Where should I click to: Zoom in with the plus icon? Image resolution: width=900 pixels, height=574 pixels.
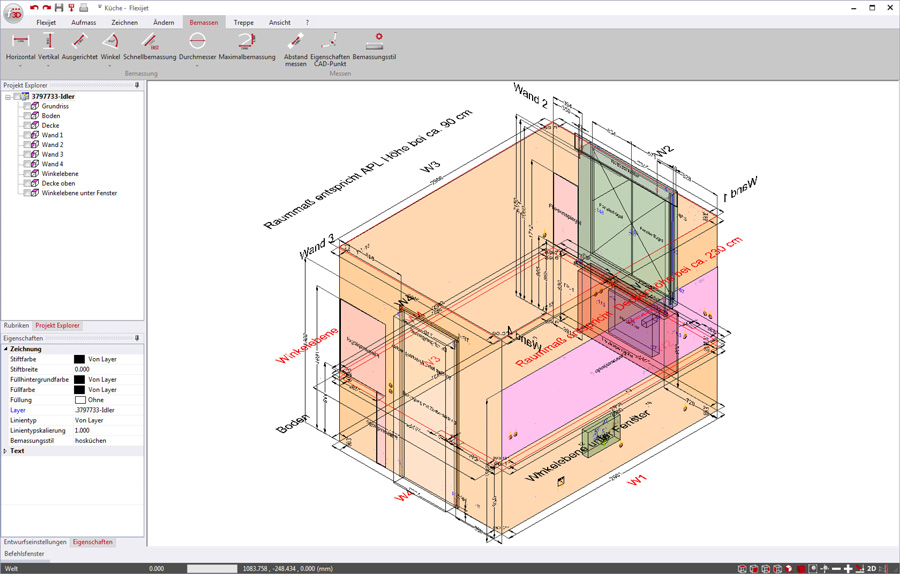coord(848,568)
